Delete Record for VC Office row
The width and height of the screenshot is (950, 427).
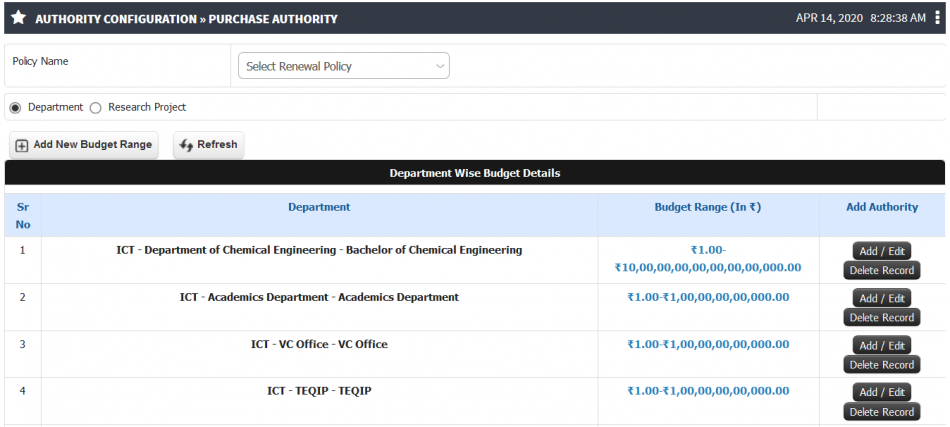pos(882,365)
